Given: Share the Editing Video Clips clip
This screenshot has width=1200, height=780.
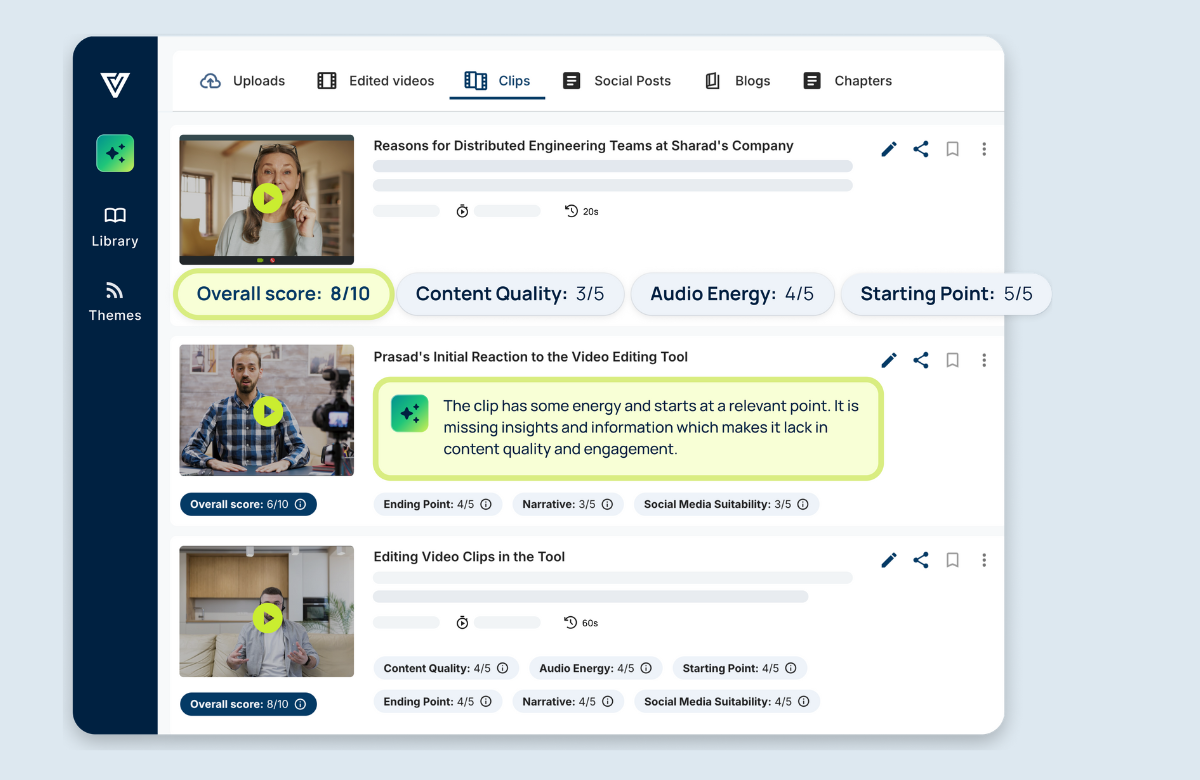Looking at the screenshot, I should (x=921, y=560).
